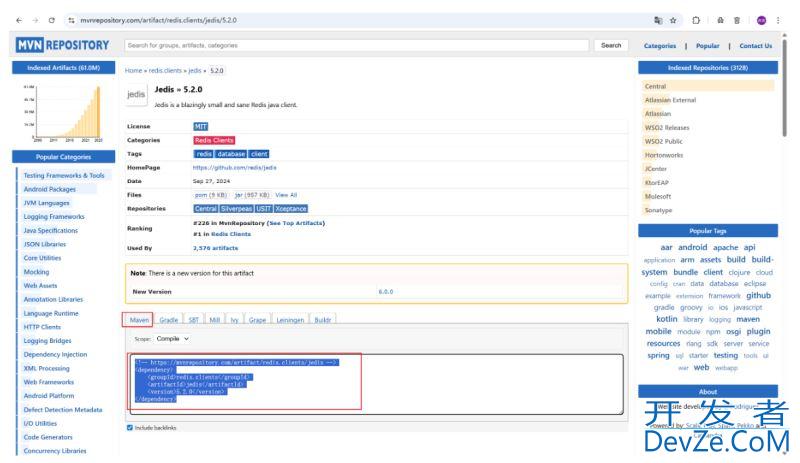Open Dependency Injection category
Image resolution: width=800 pixels, height=463 pixels.
tap(55, 355)
